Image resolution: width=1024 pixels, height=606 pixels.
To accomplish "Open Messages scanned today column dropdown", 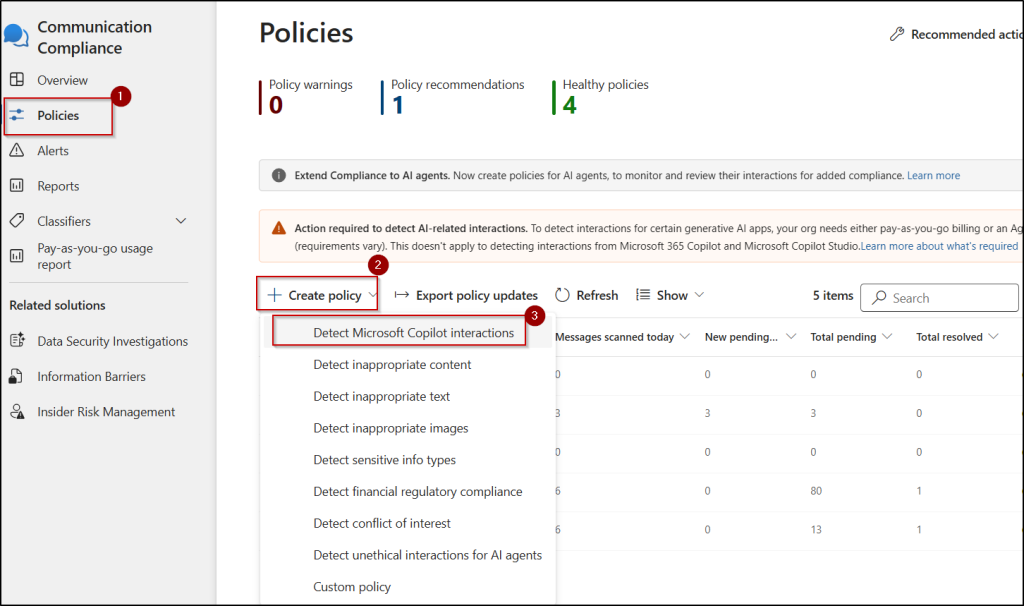I will pos(684,336).
